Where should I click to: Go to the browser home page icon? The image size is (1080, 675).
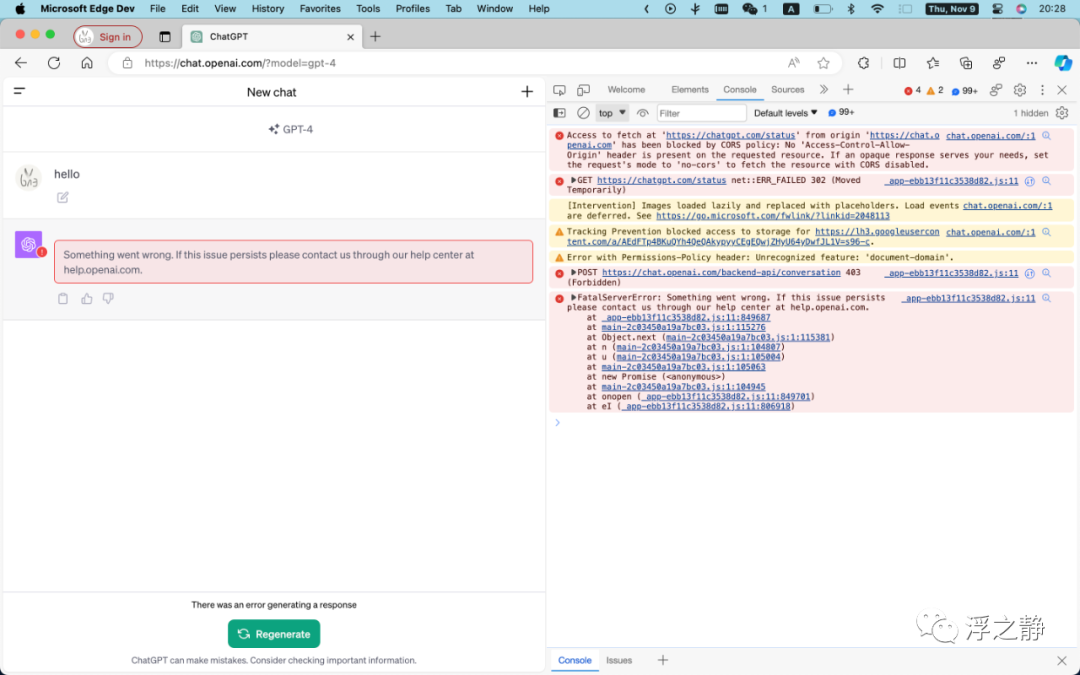[x=87, y=63]
